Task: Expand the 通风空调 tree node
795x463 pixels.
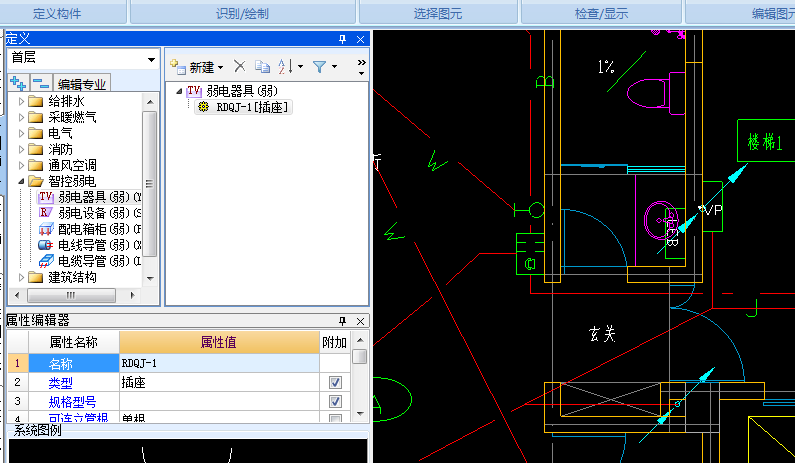Action: [x=21, y=165]
